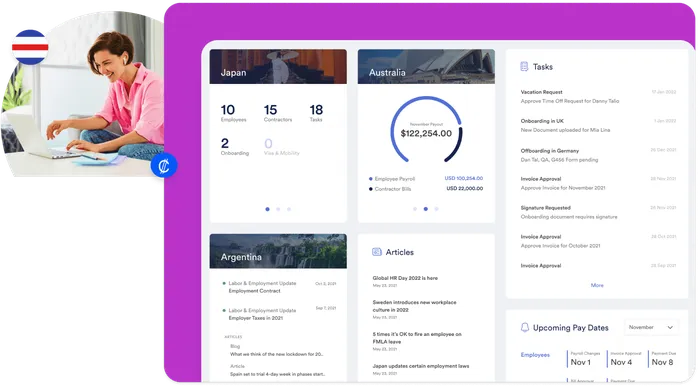Image resolution: width=698 pixels, height=386 pixels.
Task: Click the Employee Payroll USD 100,254.00 amount
Action: (463, 178)
